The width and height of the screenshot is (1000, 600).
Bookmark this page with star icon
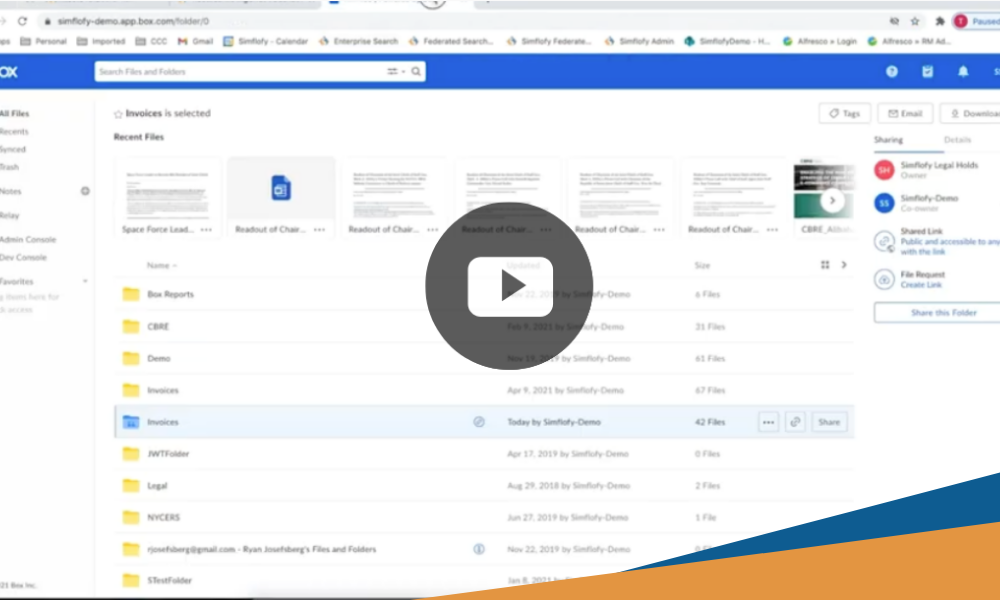(x=915, y=21)
